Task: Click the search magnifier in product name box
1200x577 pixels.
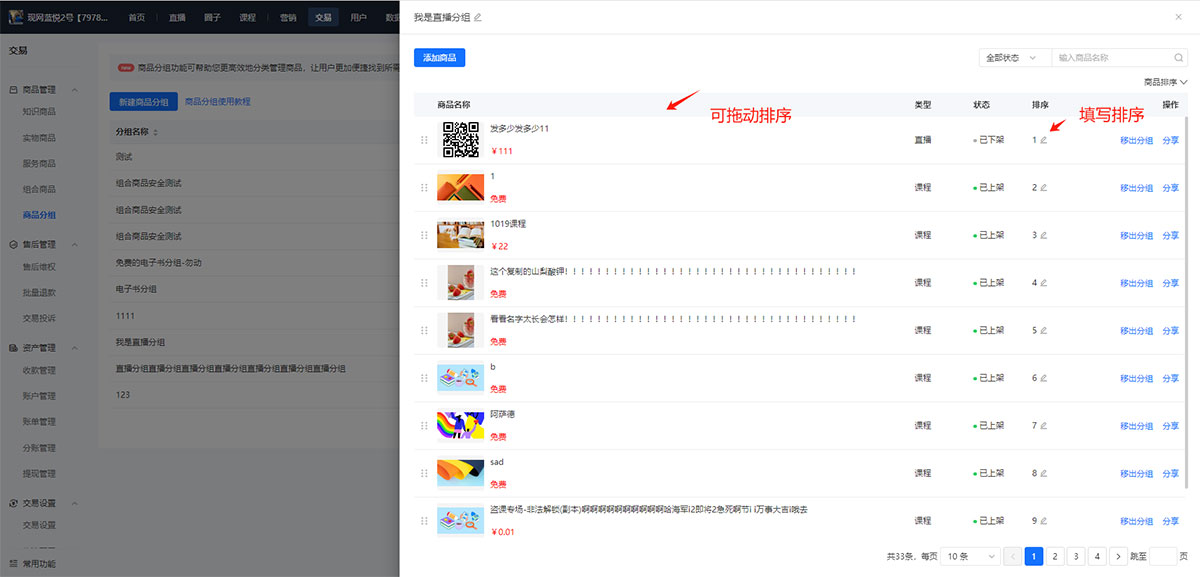Action: coord(1179,58)
